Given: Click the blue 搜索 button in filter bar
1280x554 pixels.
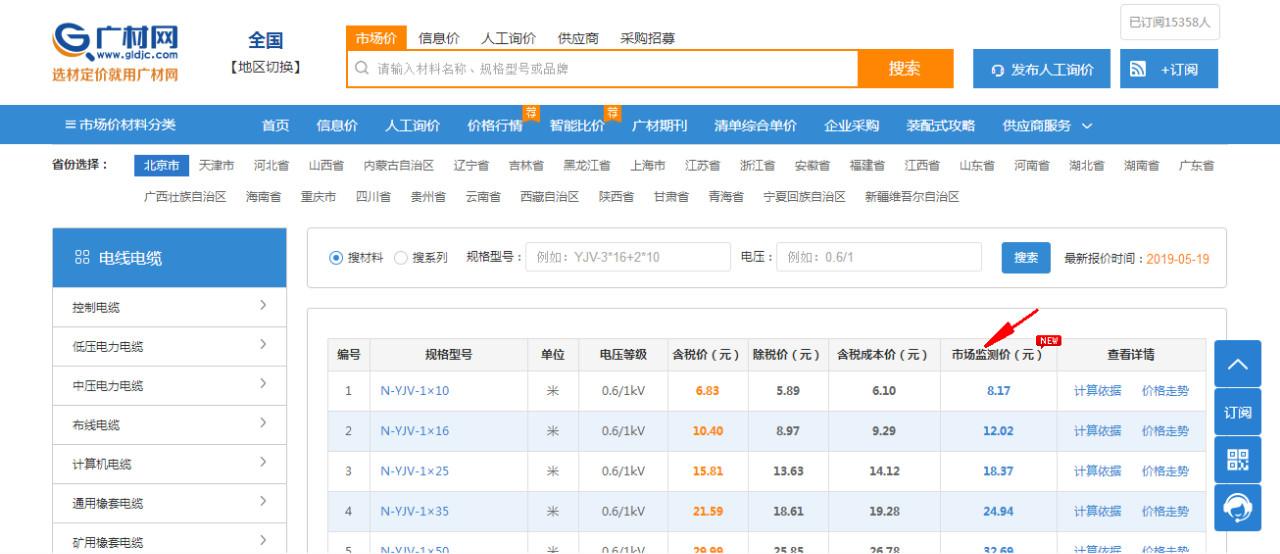Looking at the screenshot, I should [x=1026, y=257].
